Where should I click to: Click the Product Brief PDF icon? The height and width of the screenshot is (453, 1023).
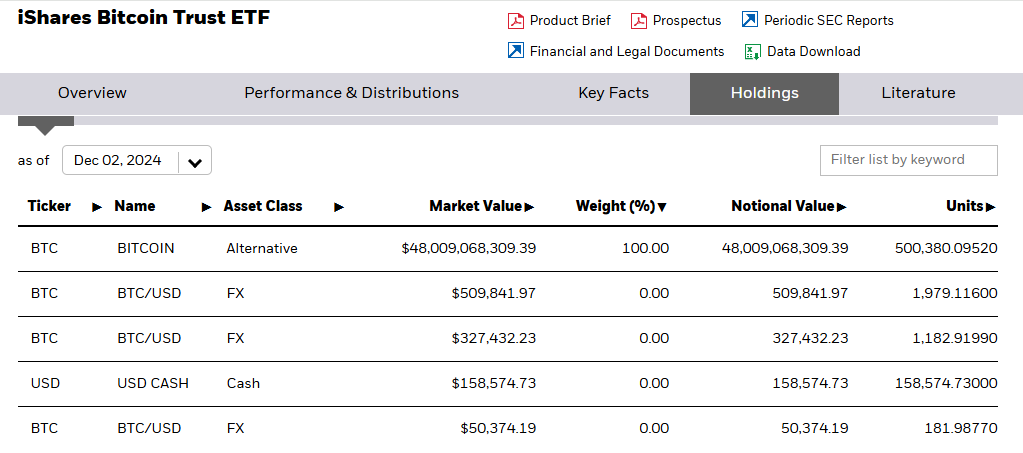[516, 21]
